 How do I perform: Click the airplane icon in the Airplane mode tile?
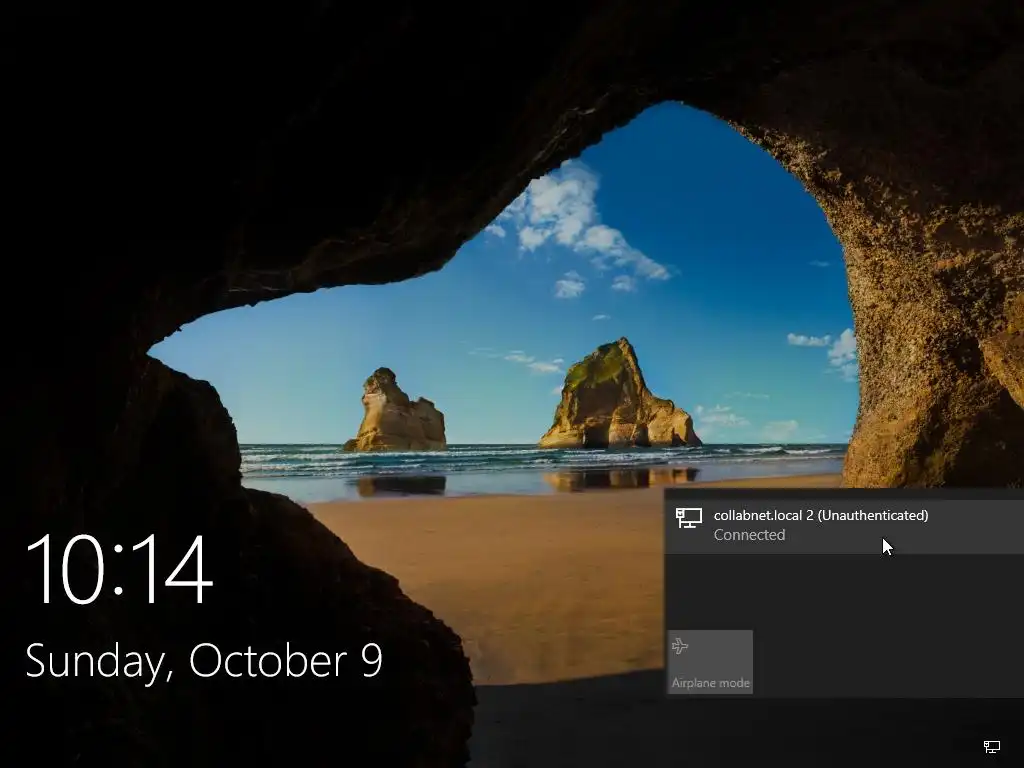click(680, 646)
